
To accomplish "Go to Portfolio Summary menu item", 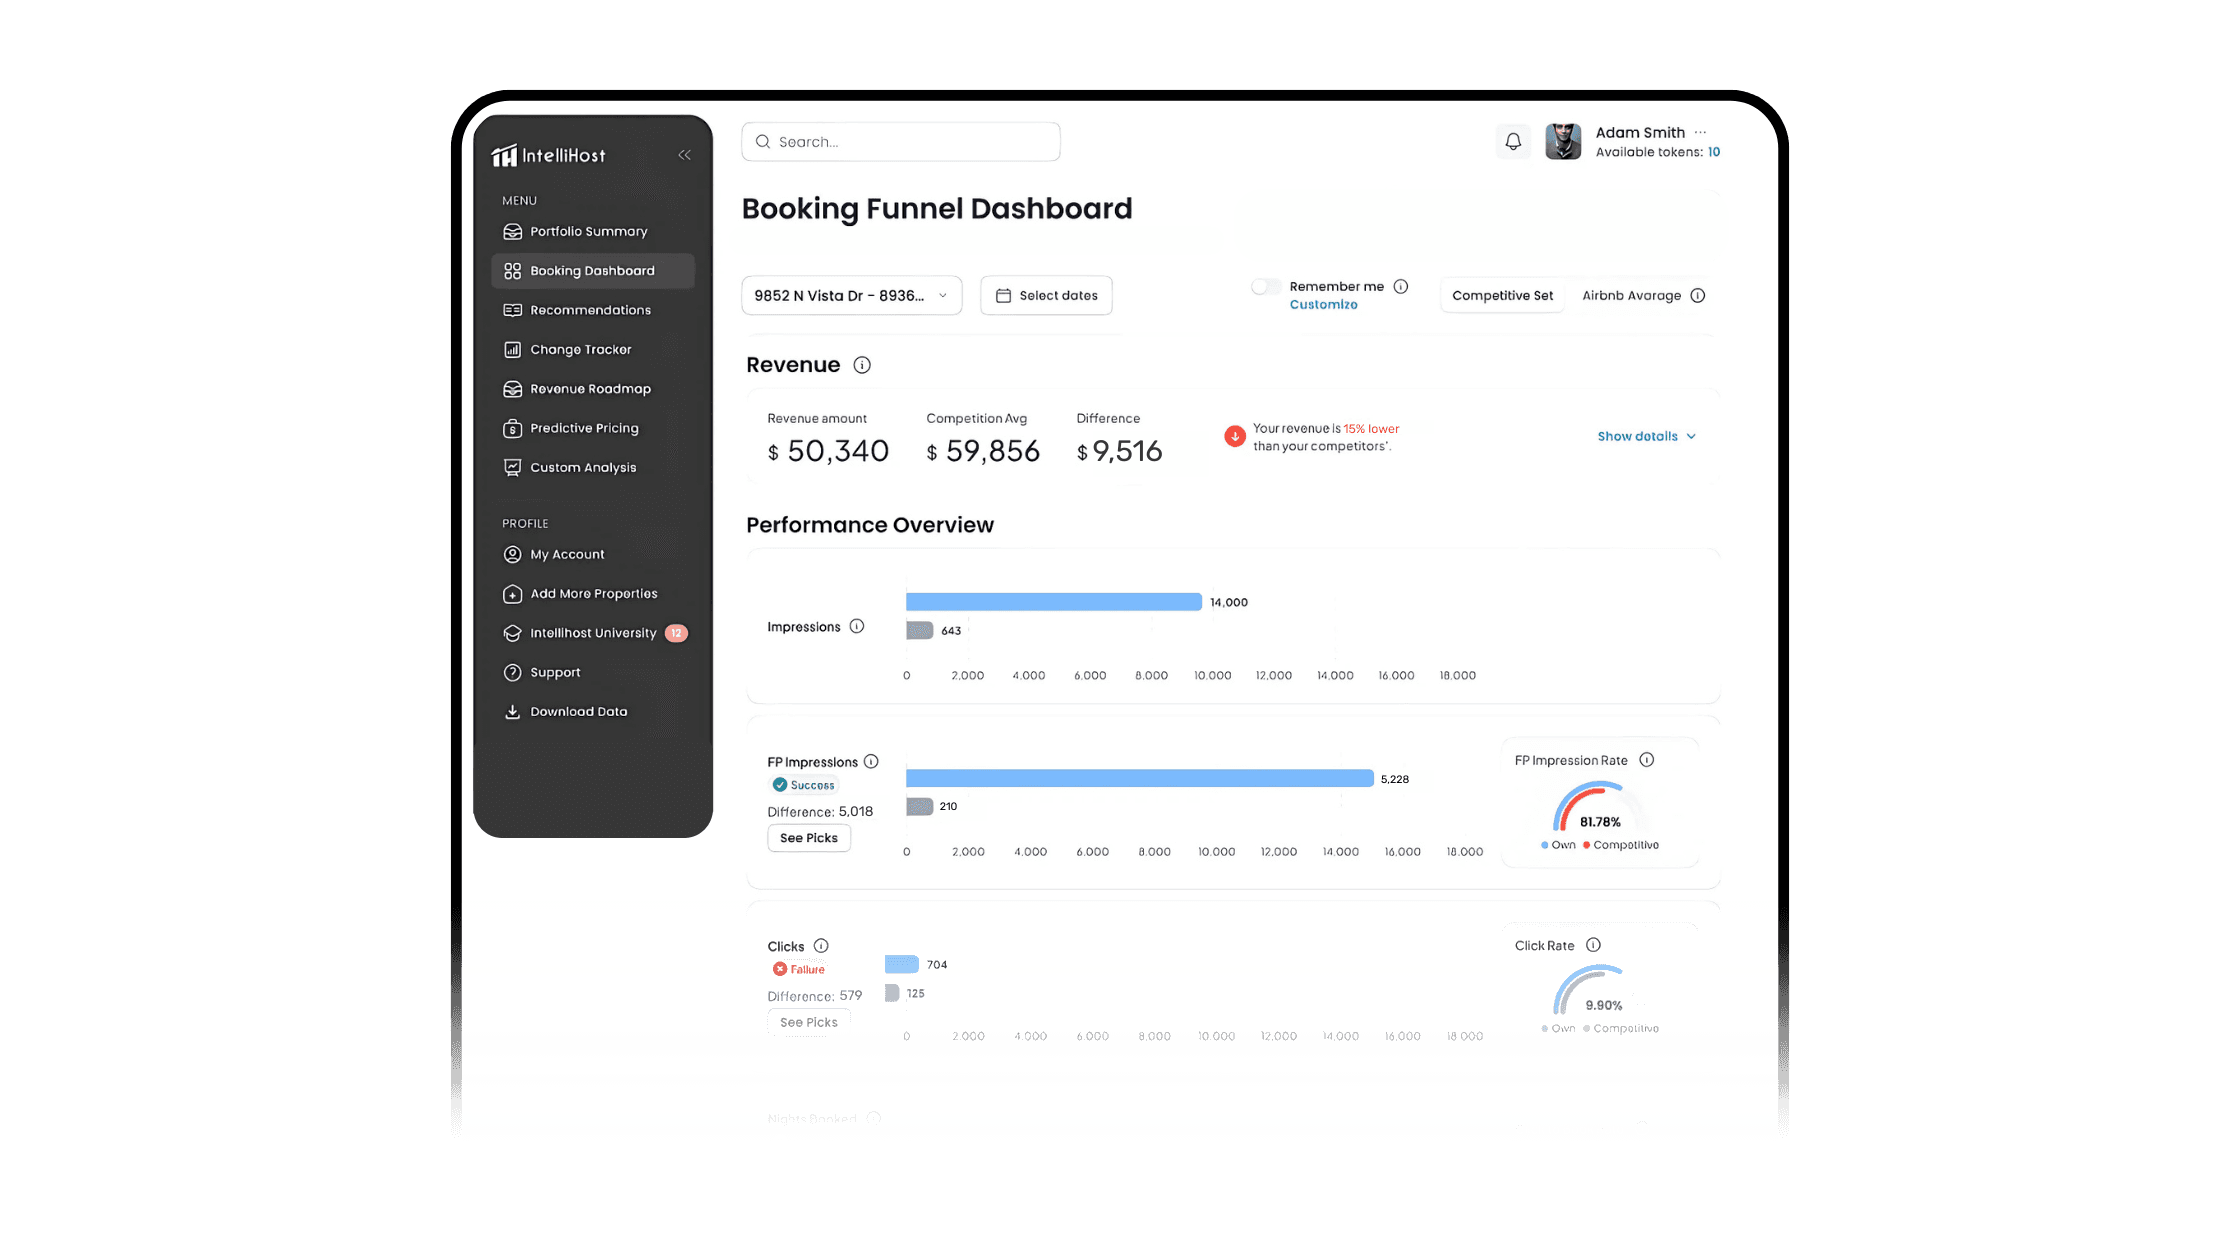I will click(x=588, y=232).
